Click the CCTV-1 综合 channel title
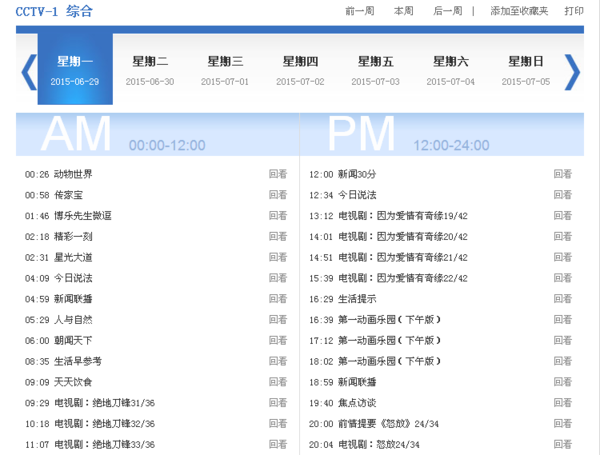 [x=54, y=11]
